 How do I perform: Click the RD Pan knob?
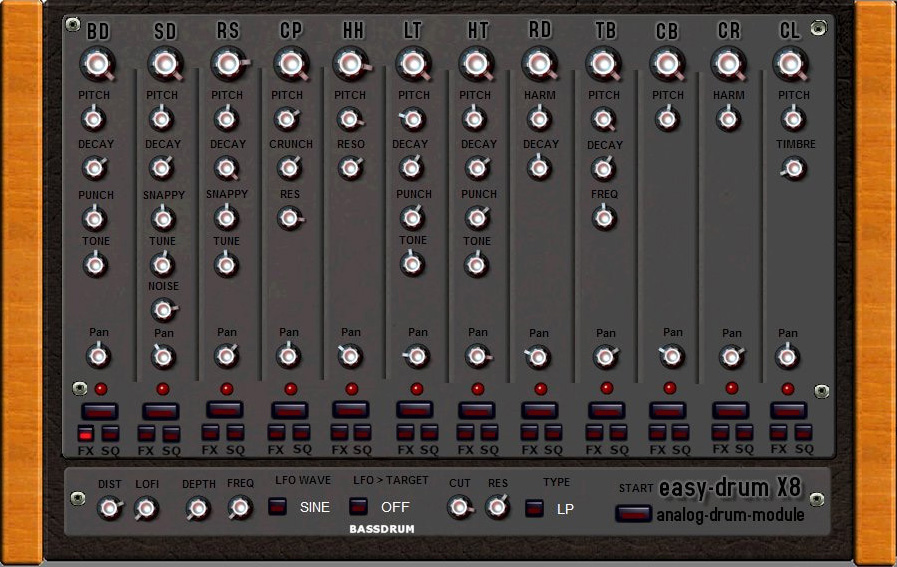(x=538, y=358)
